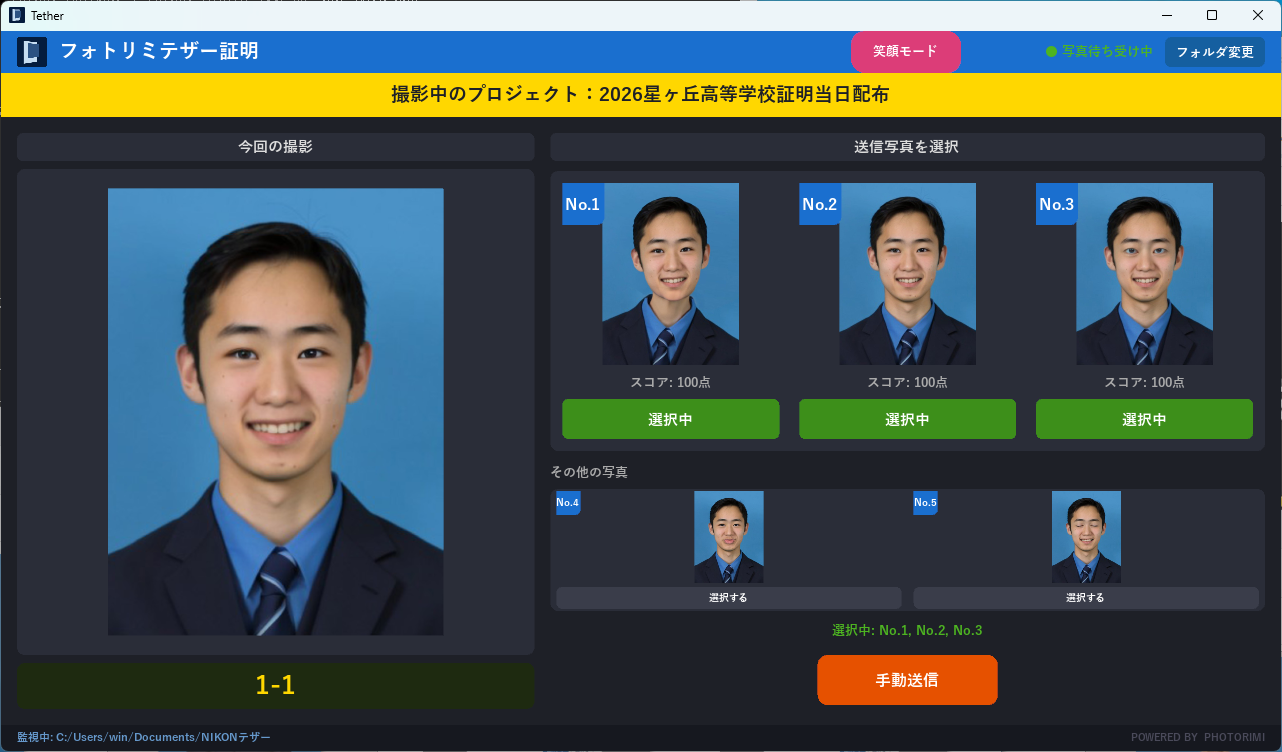Close the Tether window

1258,15
